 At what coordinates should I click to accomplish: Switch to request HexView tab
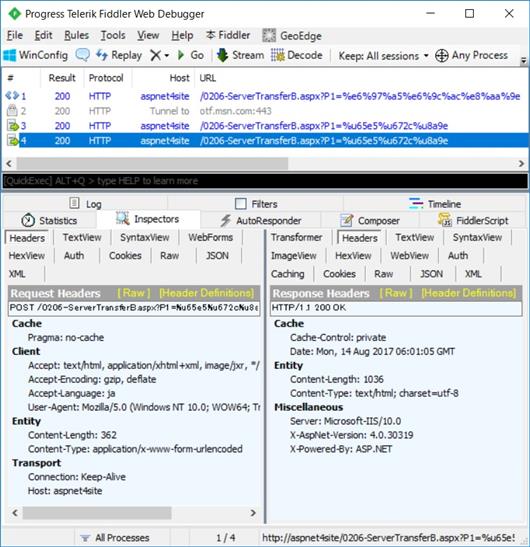coord(27,256)
